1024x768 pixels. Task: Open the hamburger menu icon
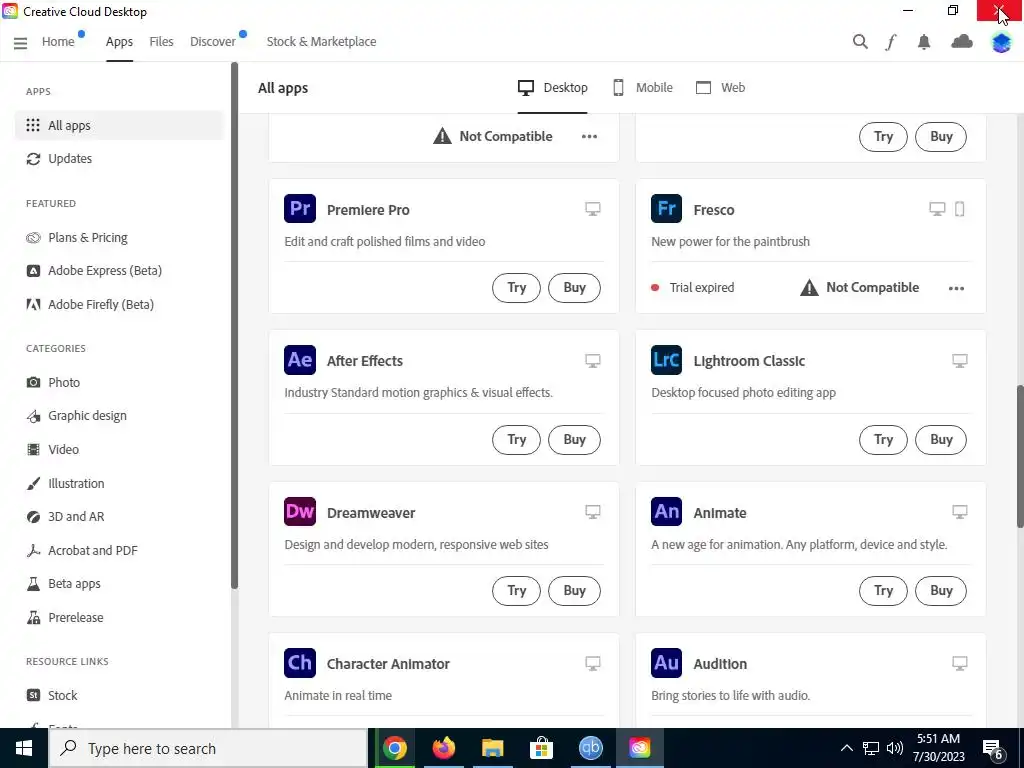(x=20, y=42)
